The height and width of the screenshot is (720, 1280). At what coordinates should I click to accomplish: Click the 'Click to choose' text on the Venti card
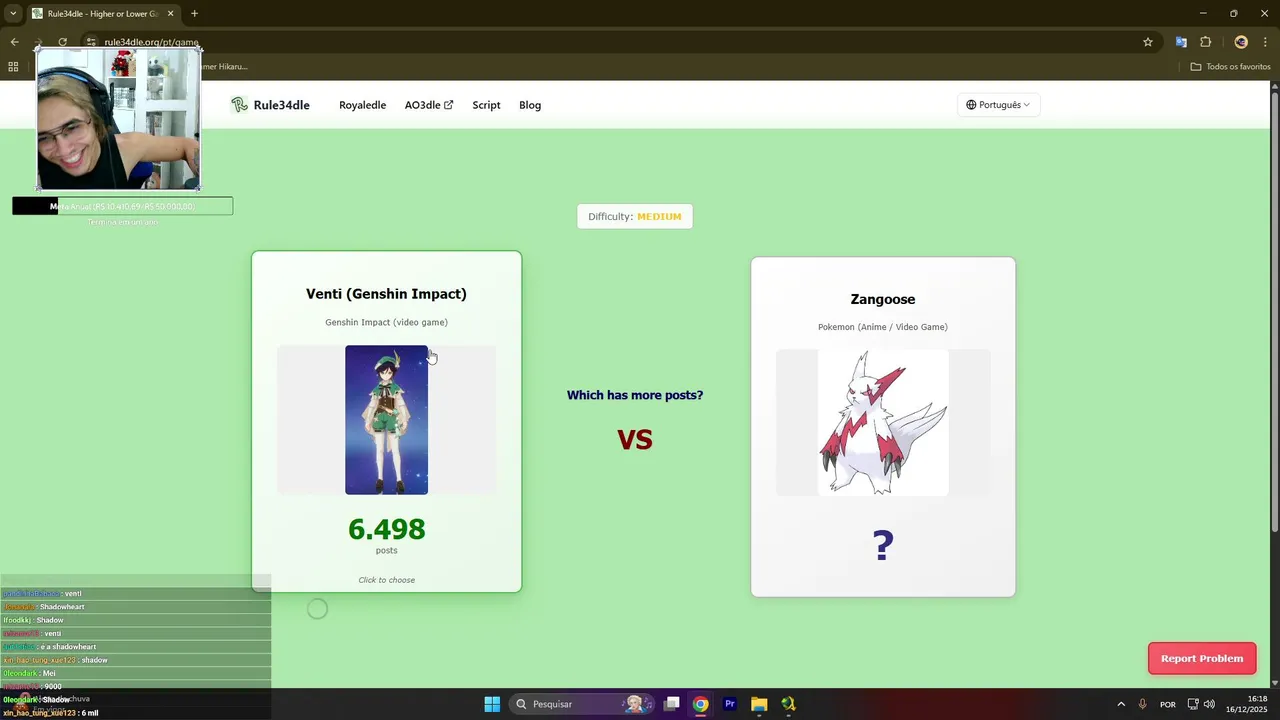386,580
